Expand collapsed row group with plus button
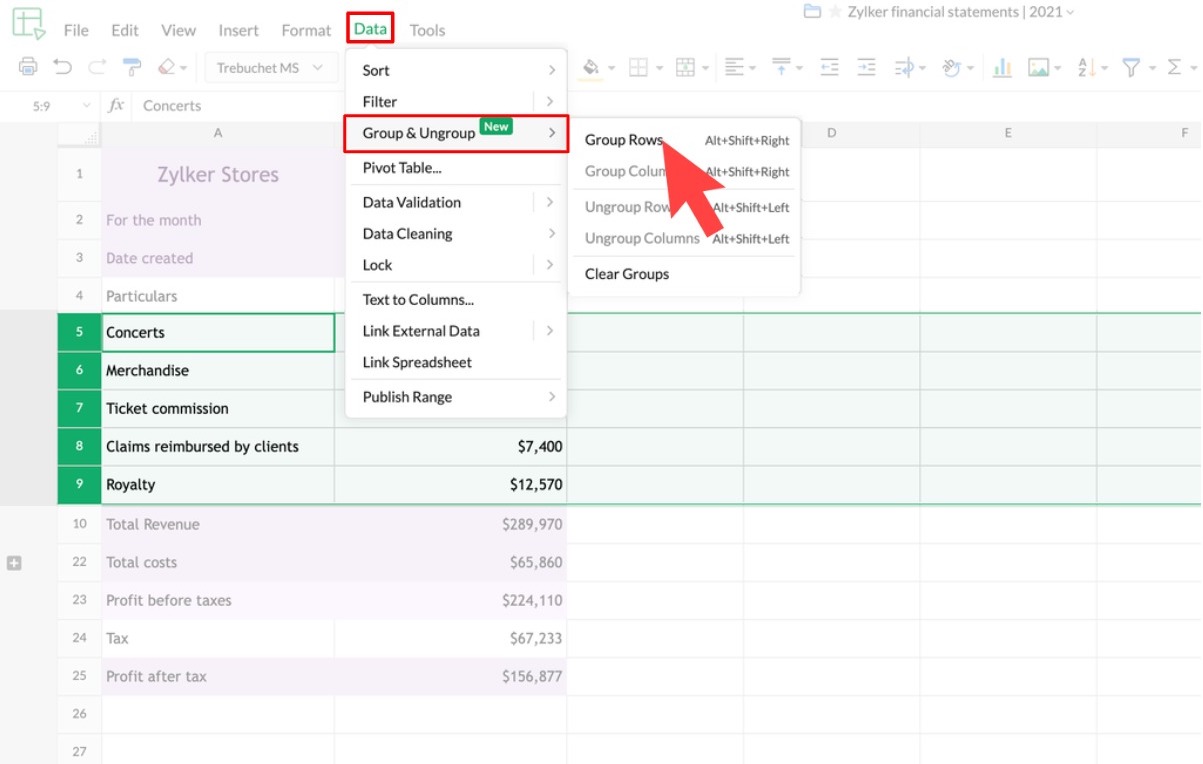The image size is (1203, 764). (14, 563)
